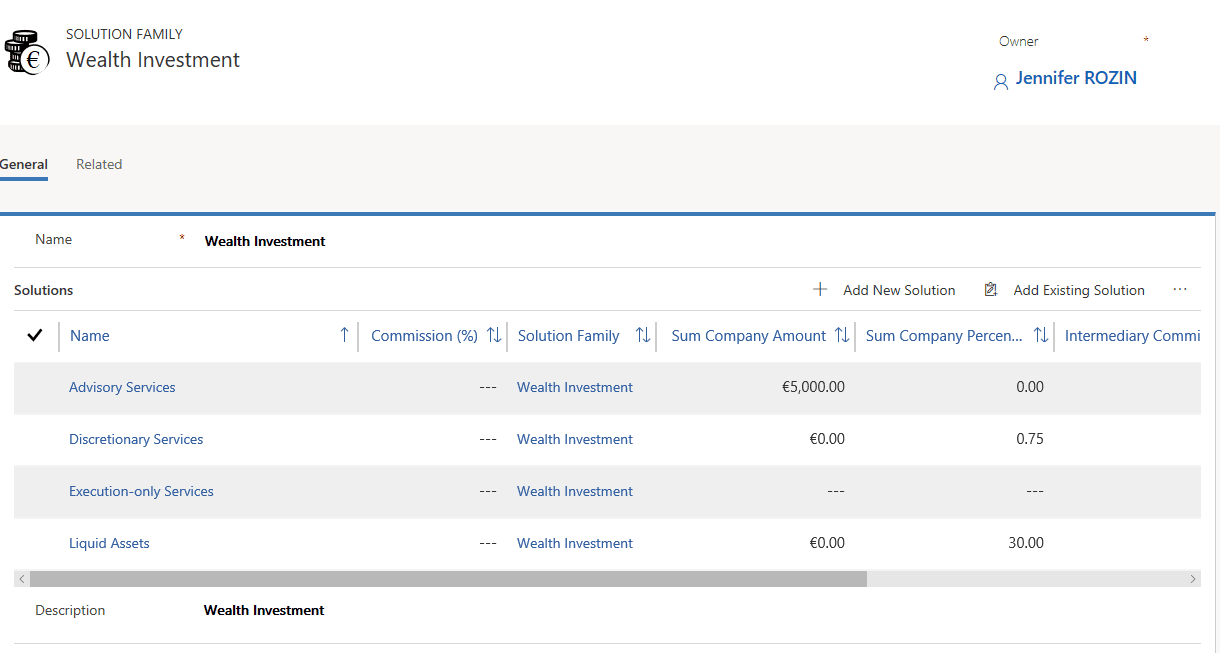Image resolution: width=1220 pixels, height=653 pixels.
Task: Open Liquid Assets solution
Action: (109, 543)
